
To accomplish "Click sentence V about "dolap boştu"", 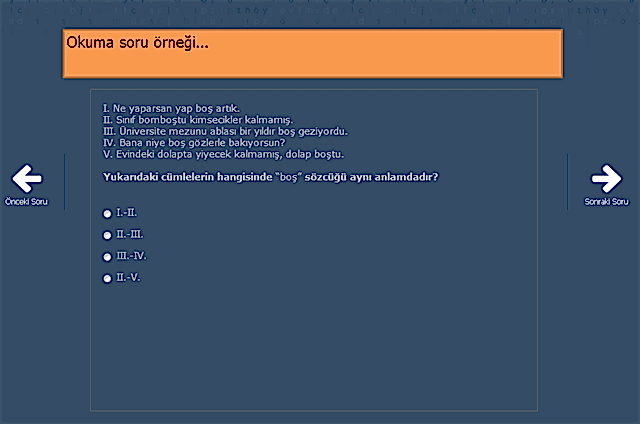I will (x=223, y=155).
